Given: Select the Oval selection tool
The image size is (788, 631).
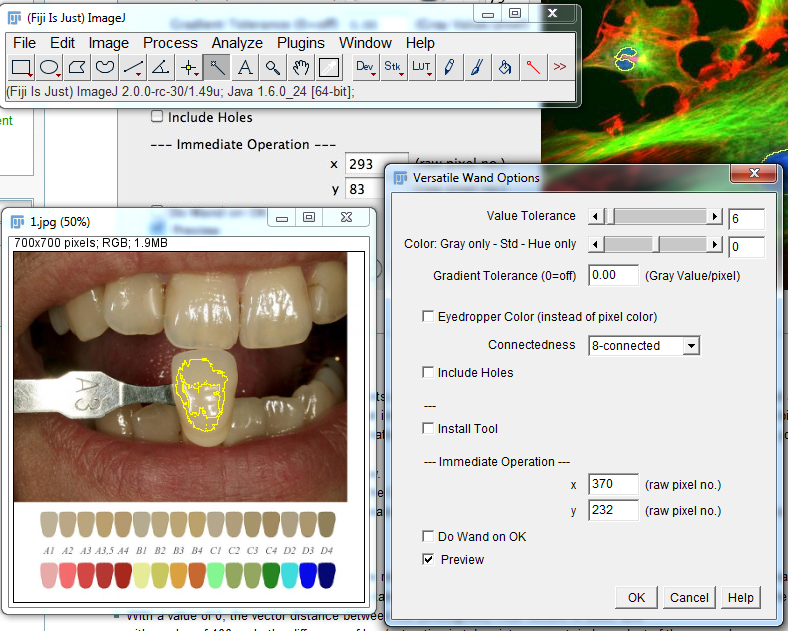Looking at the screenshot, I should click(49, 67).
